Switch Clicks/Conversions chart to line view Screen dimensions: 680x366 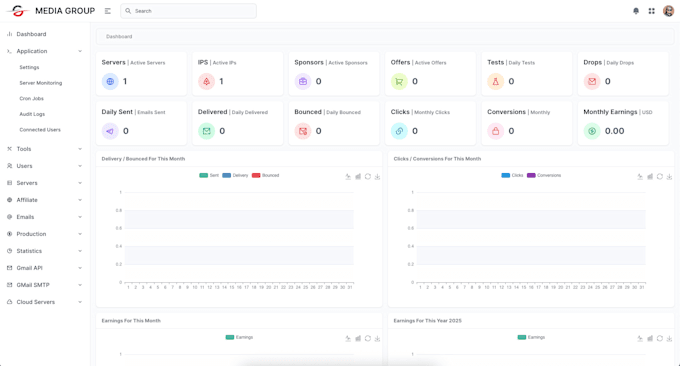click(640, 176)
